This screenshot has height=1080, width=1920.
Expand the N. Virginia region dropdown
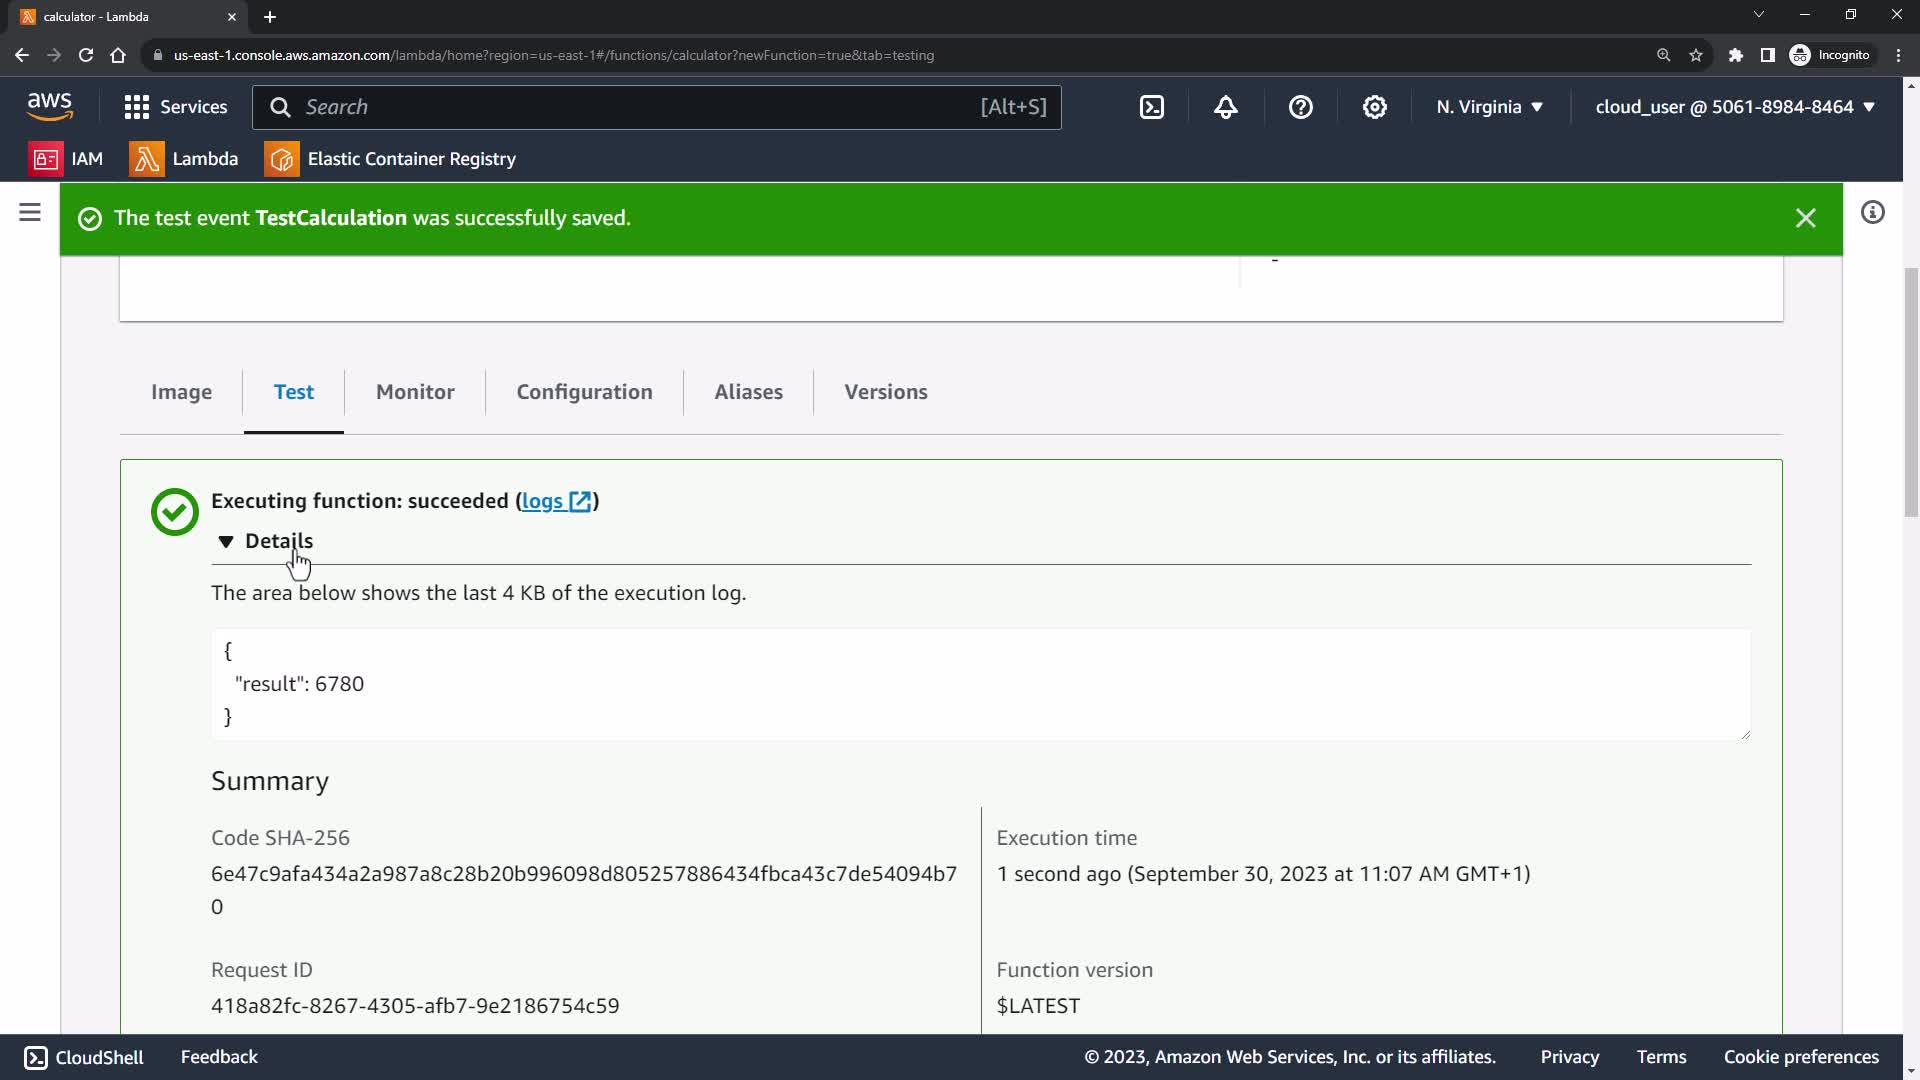tap(1489, 107)
